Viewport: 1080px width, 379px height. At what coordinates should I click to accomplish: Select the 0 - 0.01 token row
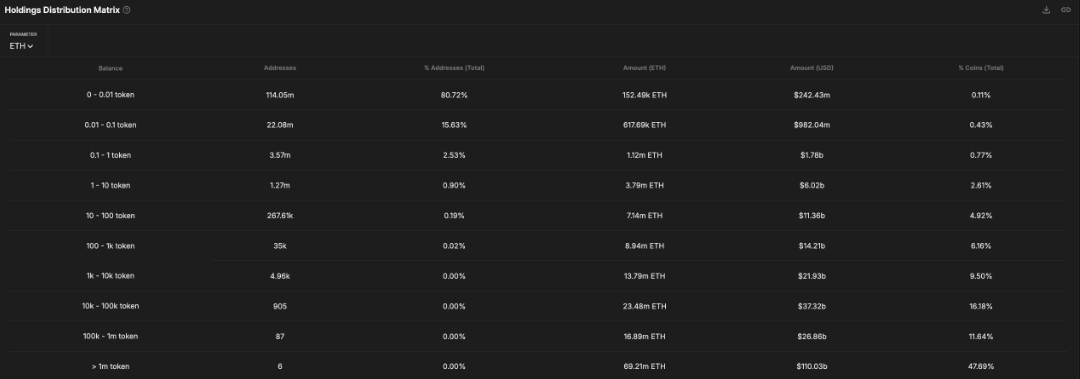[537, 95]
